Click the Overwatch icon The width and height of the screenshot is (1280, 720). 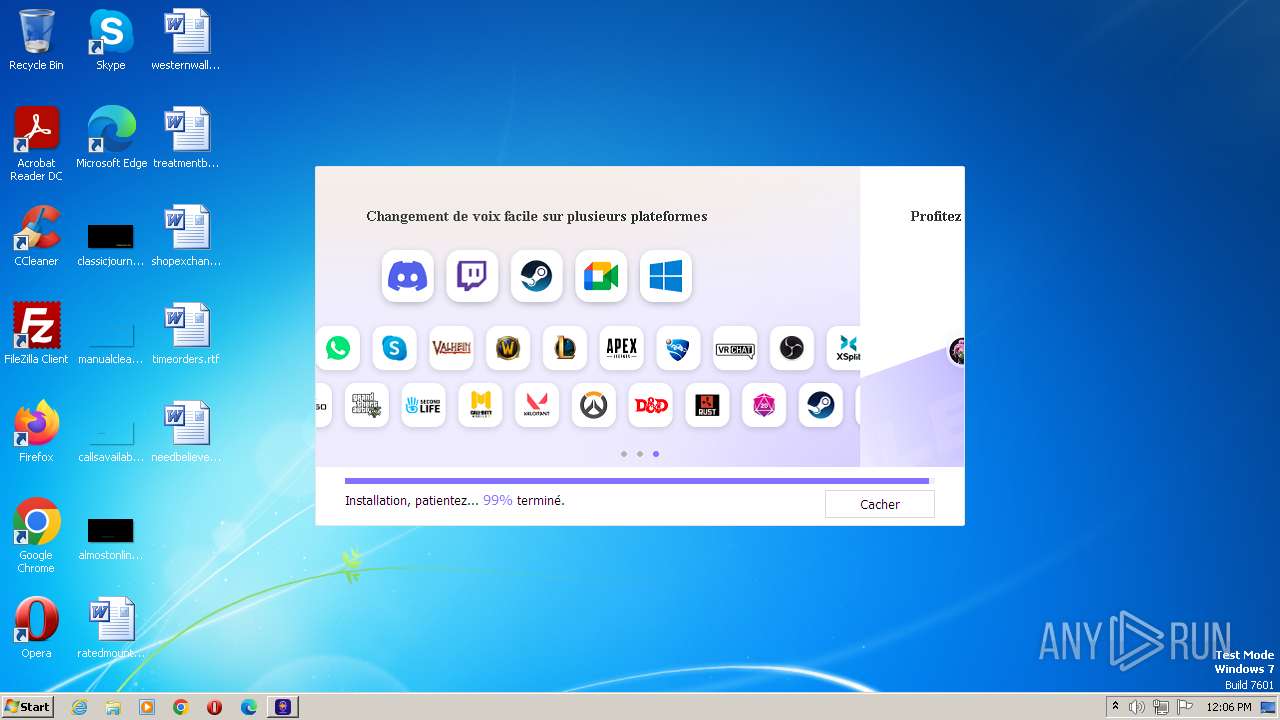593,405
